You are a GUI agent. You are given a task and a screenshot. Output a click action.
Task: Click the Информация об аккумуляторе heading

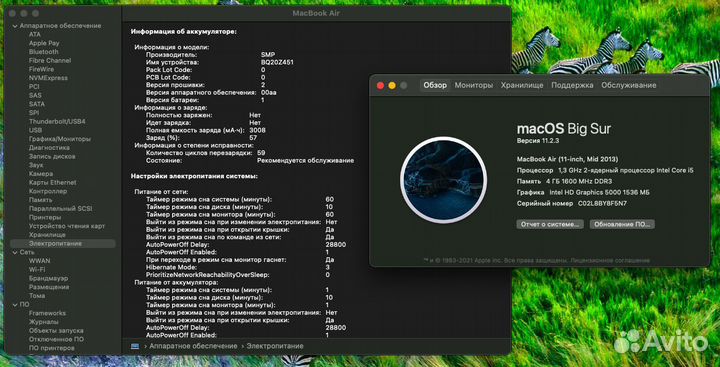click(184, 32)
